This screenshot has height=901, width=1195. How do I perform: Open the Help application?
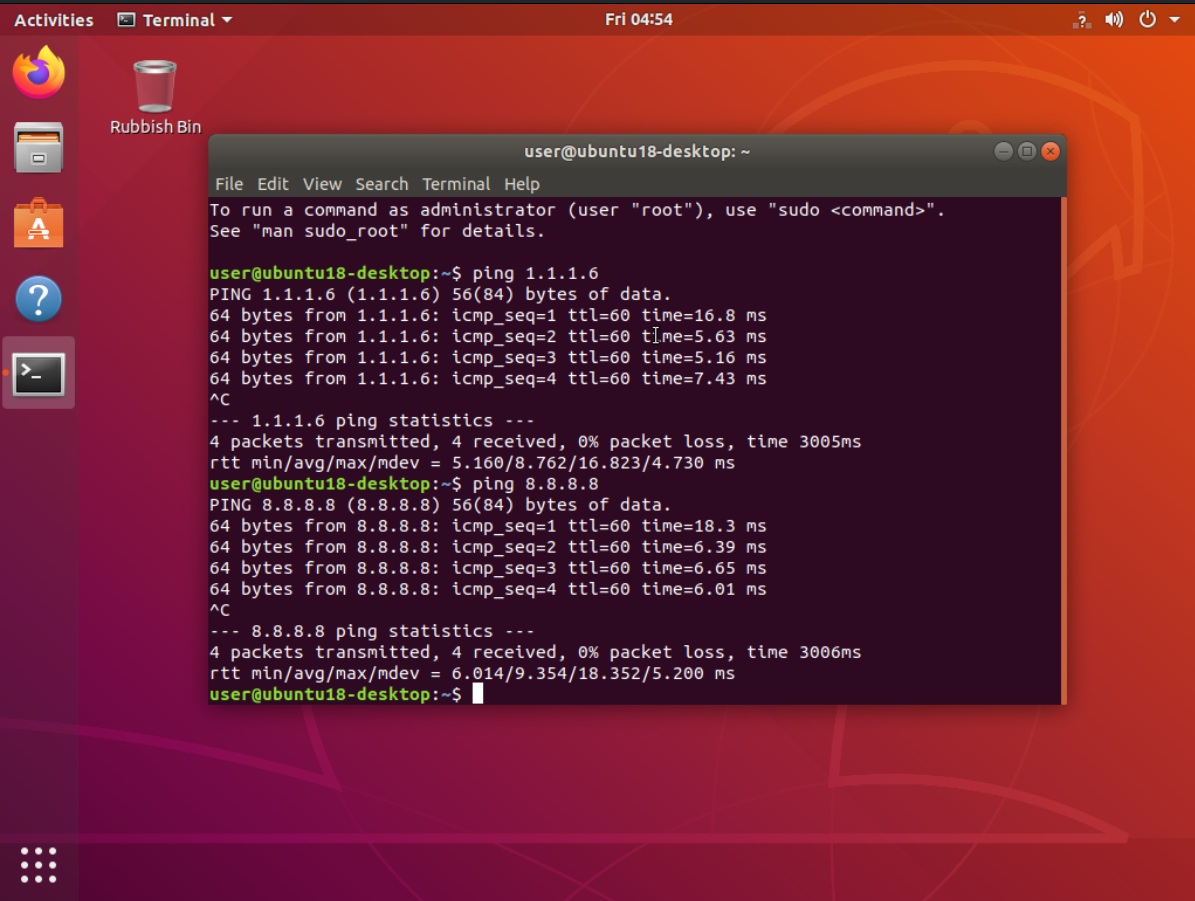pos(38,298)
